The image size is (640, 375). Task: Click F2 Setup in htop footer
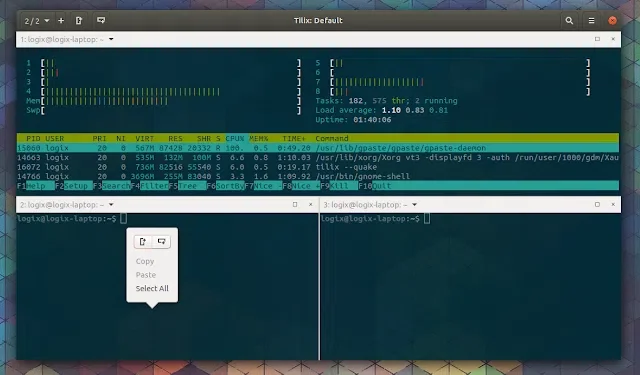click(73, 186)
